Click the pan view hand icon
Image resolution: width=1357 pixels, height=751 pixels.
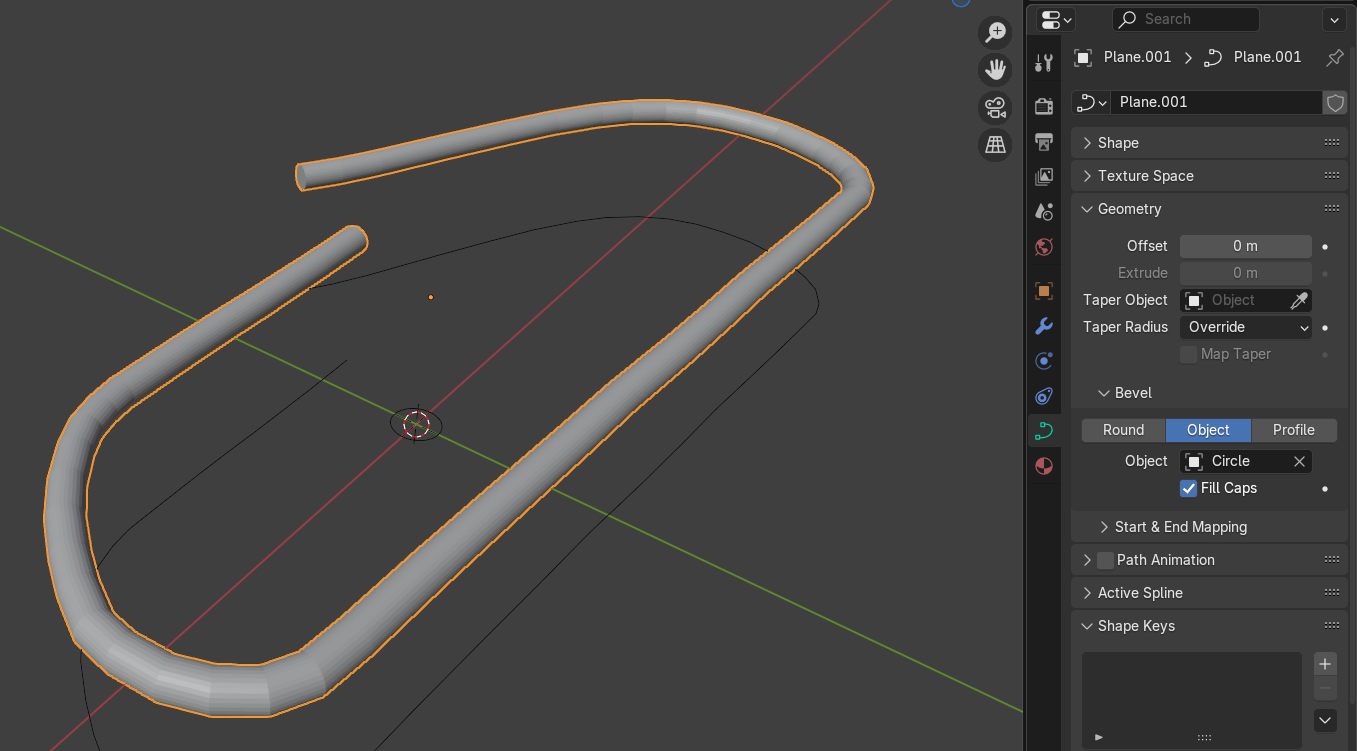(x=995, y=70)
